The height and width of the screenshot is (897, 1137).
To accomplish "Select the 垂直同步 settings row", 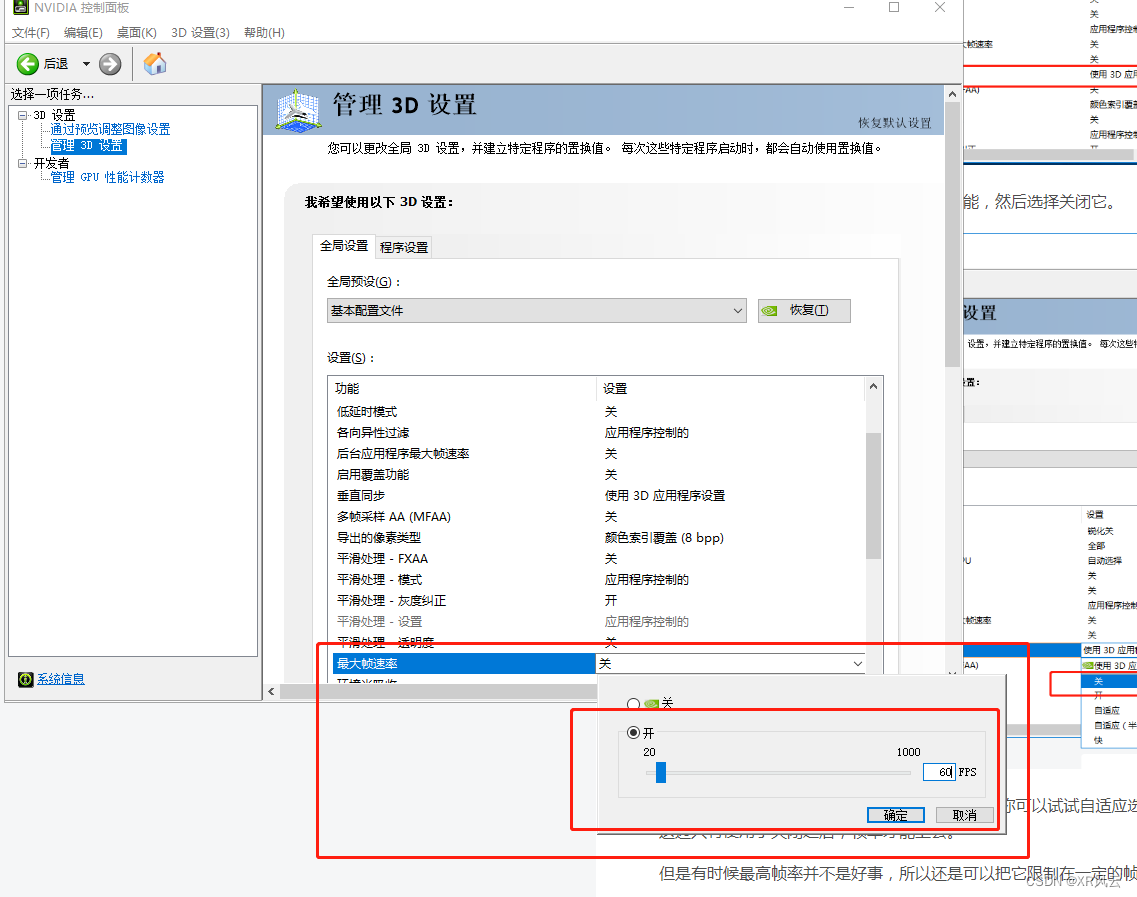I will (x=599, y=495).
